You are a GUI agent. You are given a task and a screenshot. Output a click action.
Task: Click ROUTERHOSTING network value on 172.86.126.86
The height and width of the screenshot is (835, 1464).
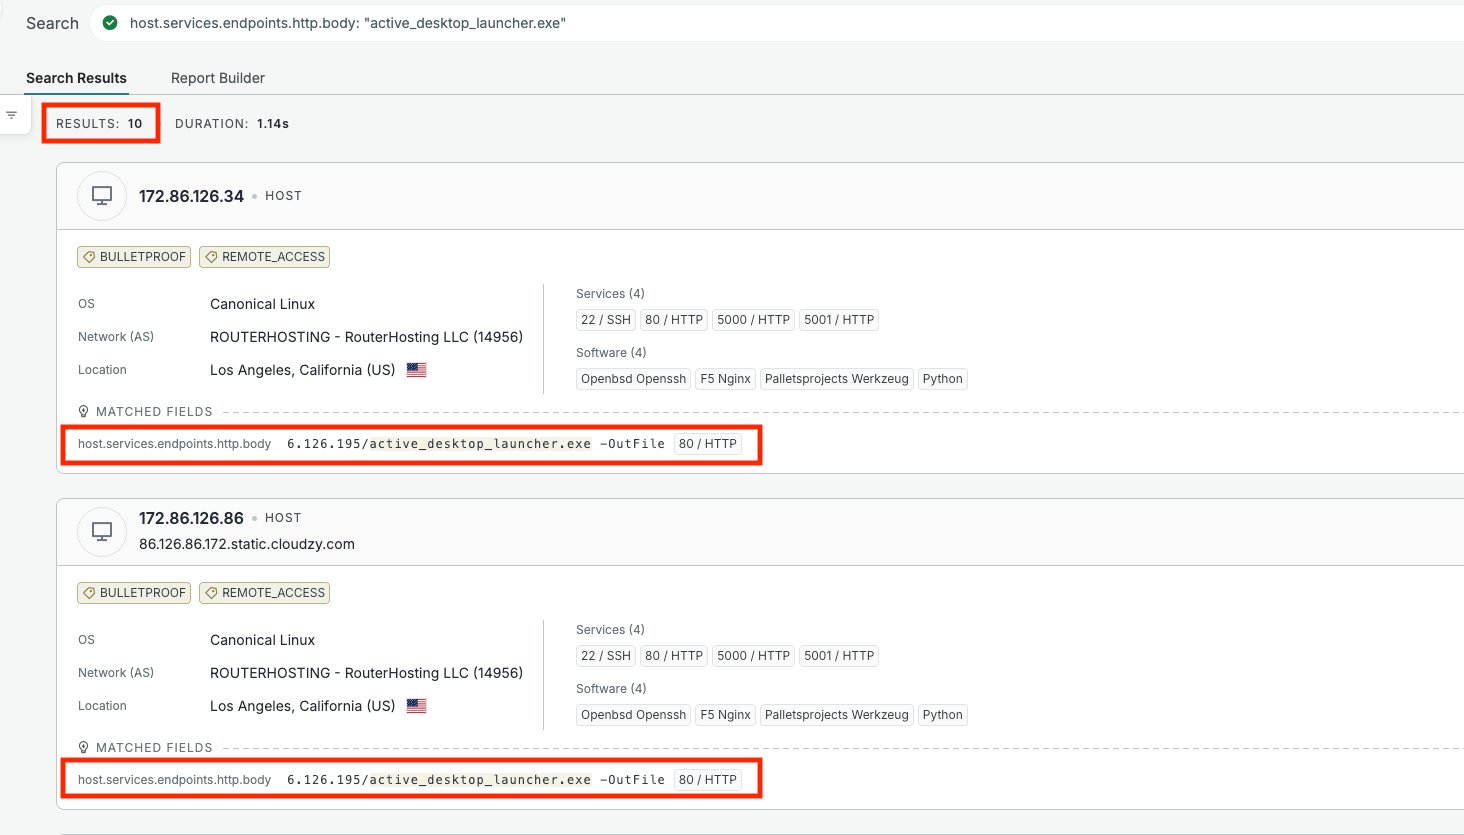pyautogui.click(x=366, y=673)
